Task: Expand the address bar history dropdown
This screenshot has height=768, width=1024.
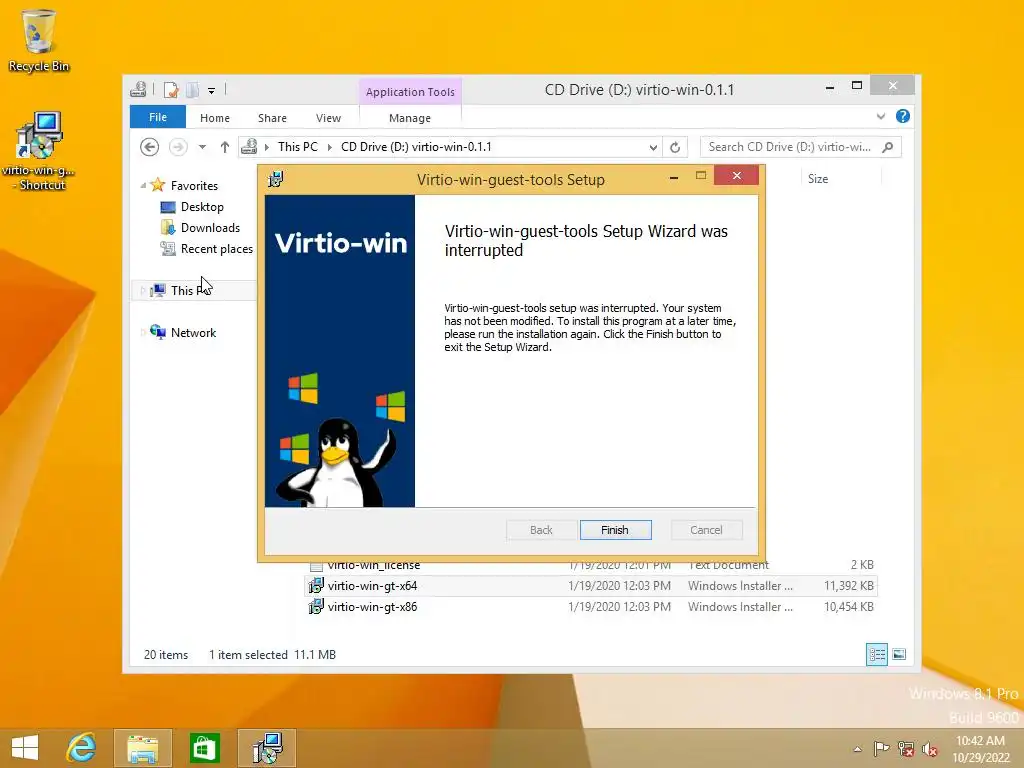Action: pyautogui.click(x=652, y=148)
